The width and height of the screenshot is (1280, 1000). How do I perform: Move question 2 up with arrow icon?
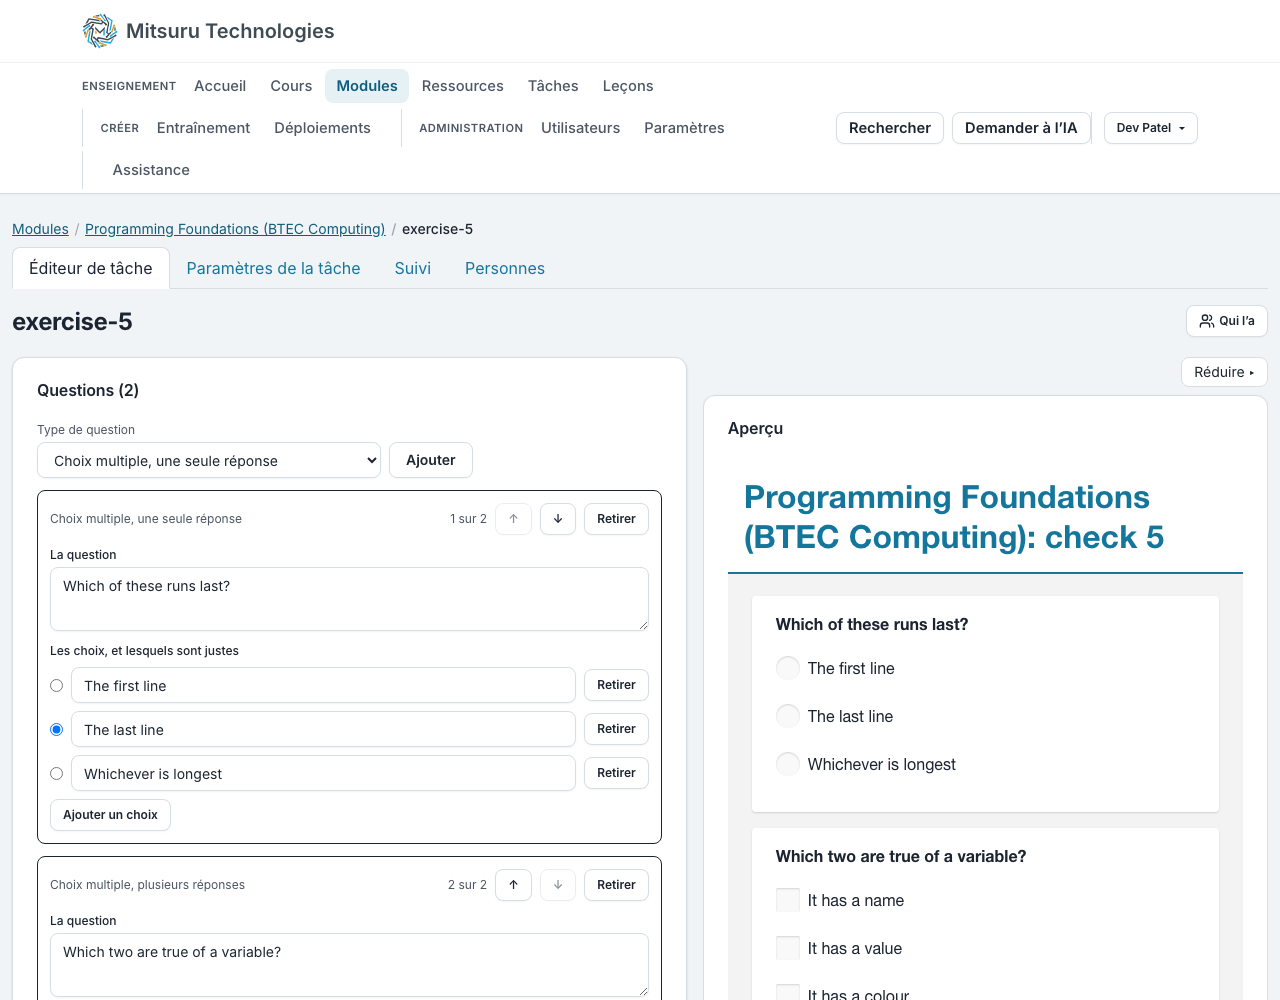coord(514,885)
